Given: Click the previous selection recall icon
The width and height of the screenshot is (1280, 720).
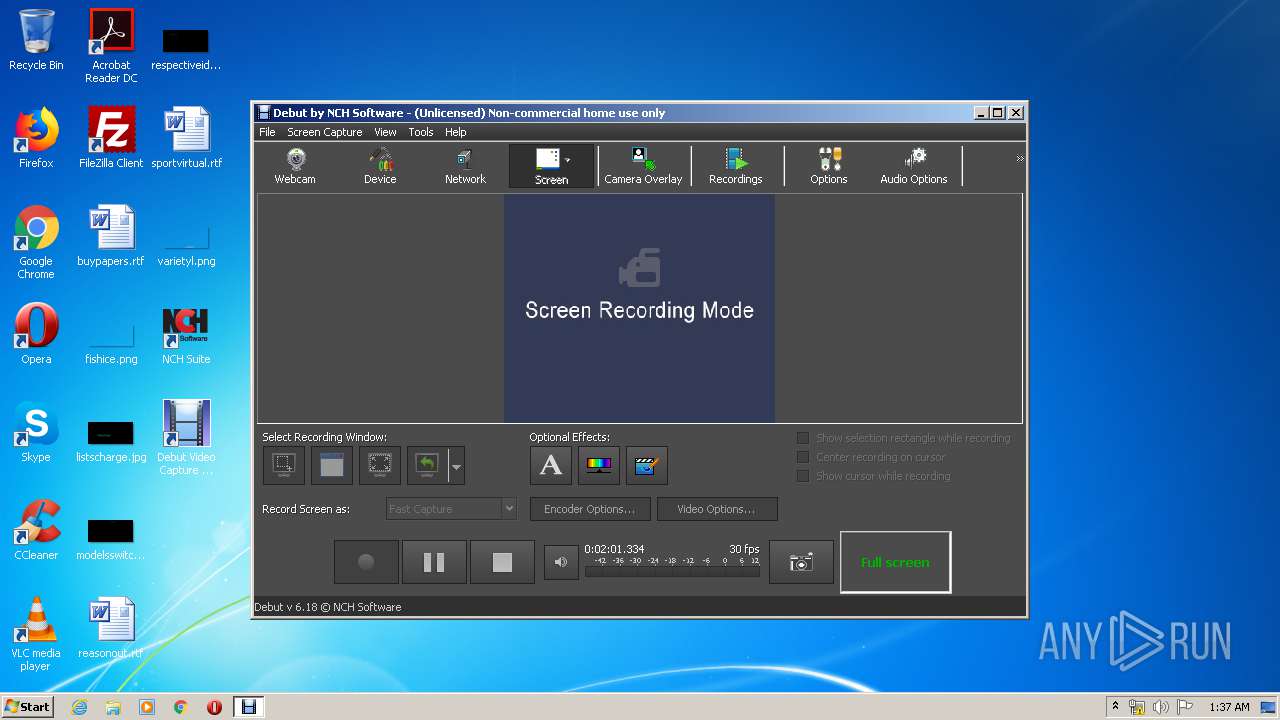Looking at the screenshot, I should pyautogui.click(x=427, y=465).
